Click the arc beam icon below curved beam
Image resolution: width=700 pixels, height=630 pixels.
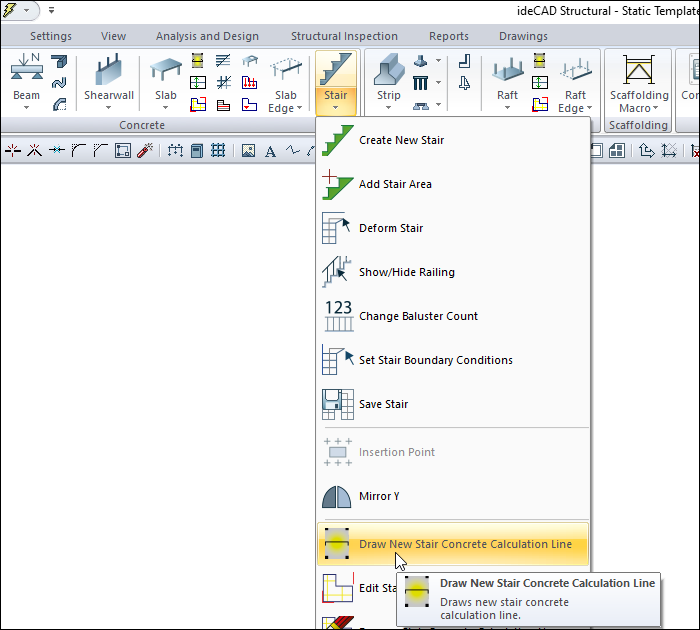[x=59, y=105]
